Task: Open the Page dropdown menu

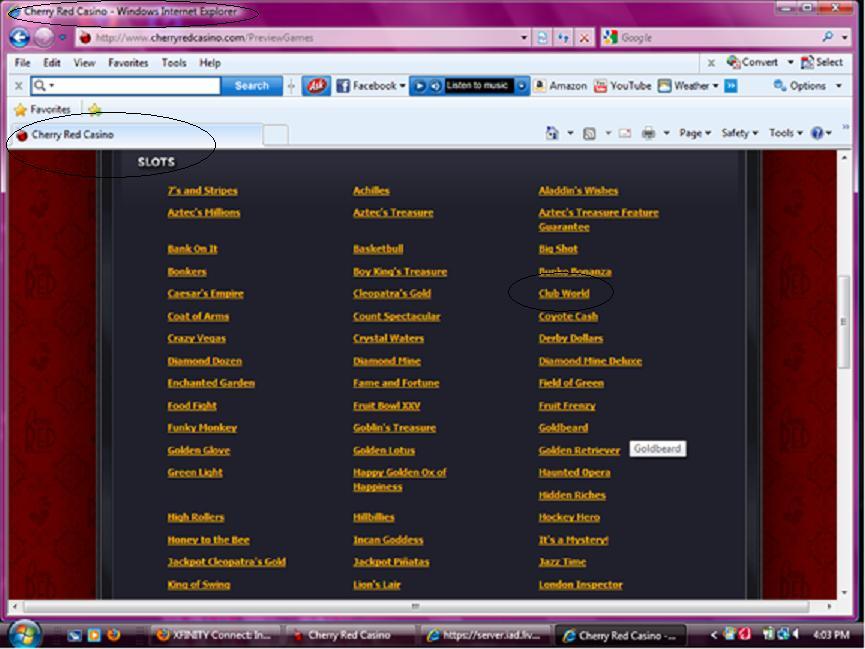Action: tap(694, 133)
